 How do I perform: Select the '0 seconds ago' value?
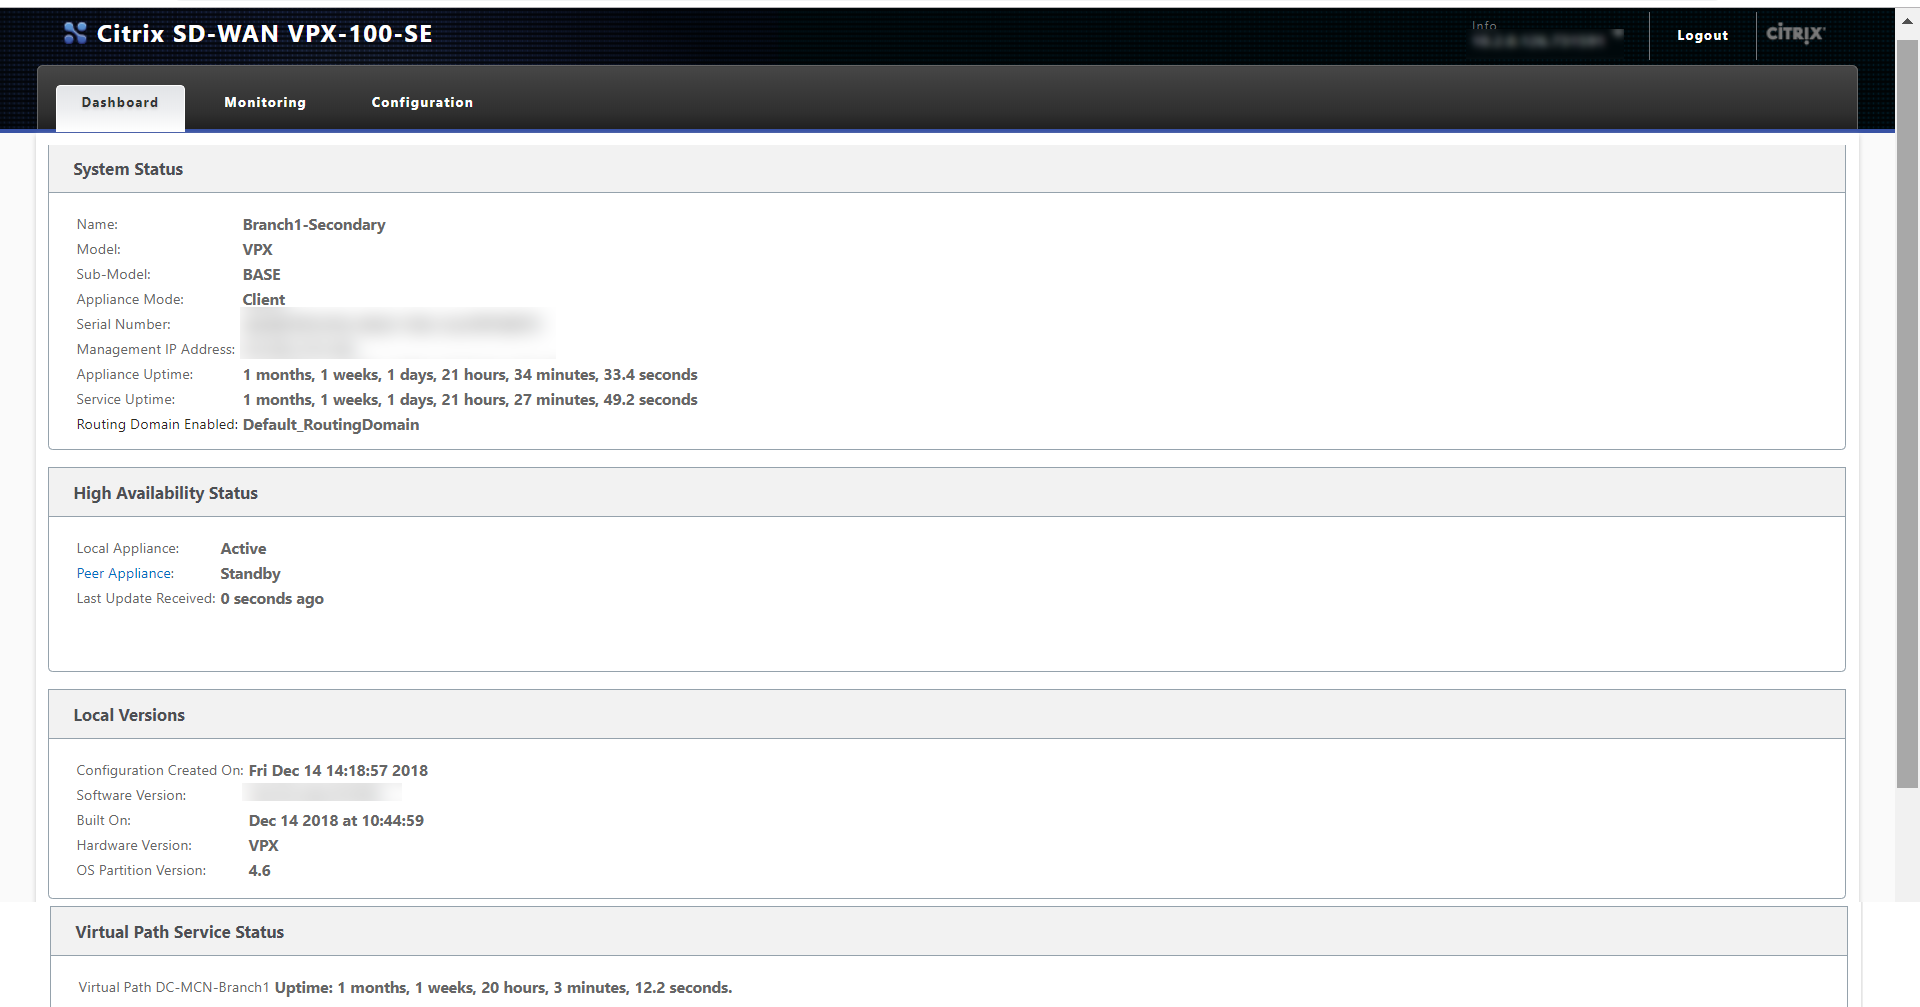(272, 598)
